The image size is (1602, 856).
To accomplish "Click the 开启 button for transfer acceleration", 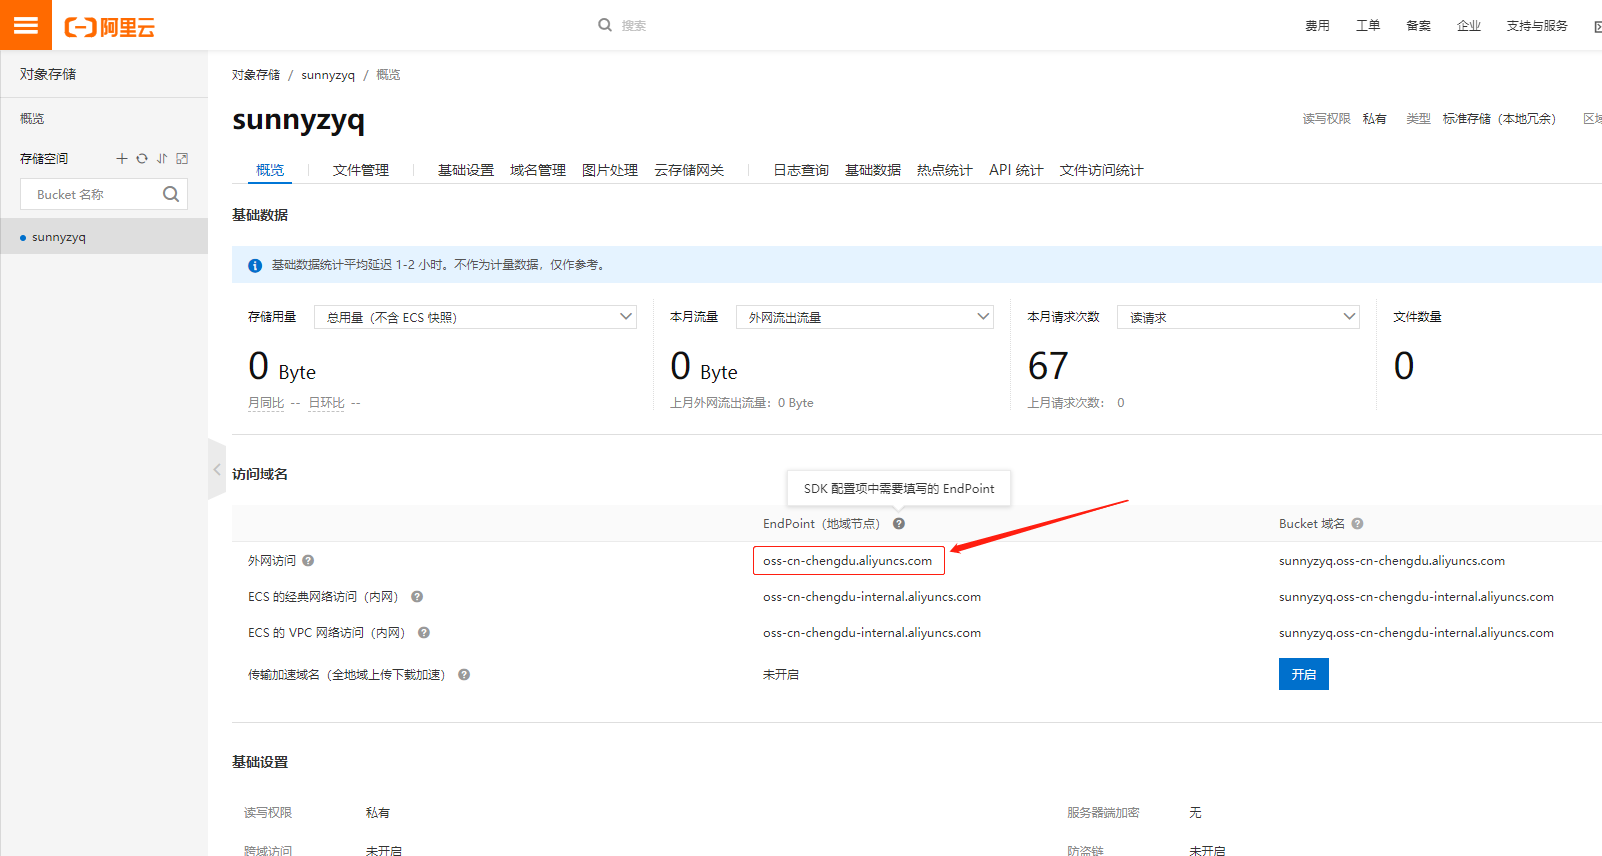I will coord(1304,674).
